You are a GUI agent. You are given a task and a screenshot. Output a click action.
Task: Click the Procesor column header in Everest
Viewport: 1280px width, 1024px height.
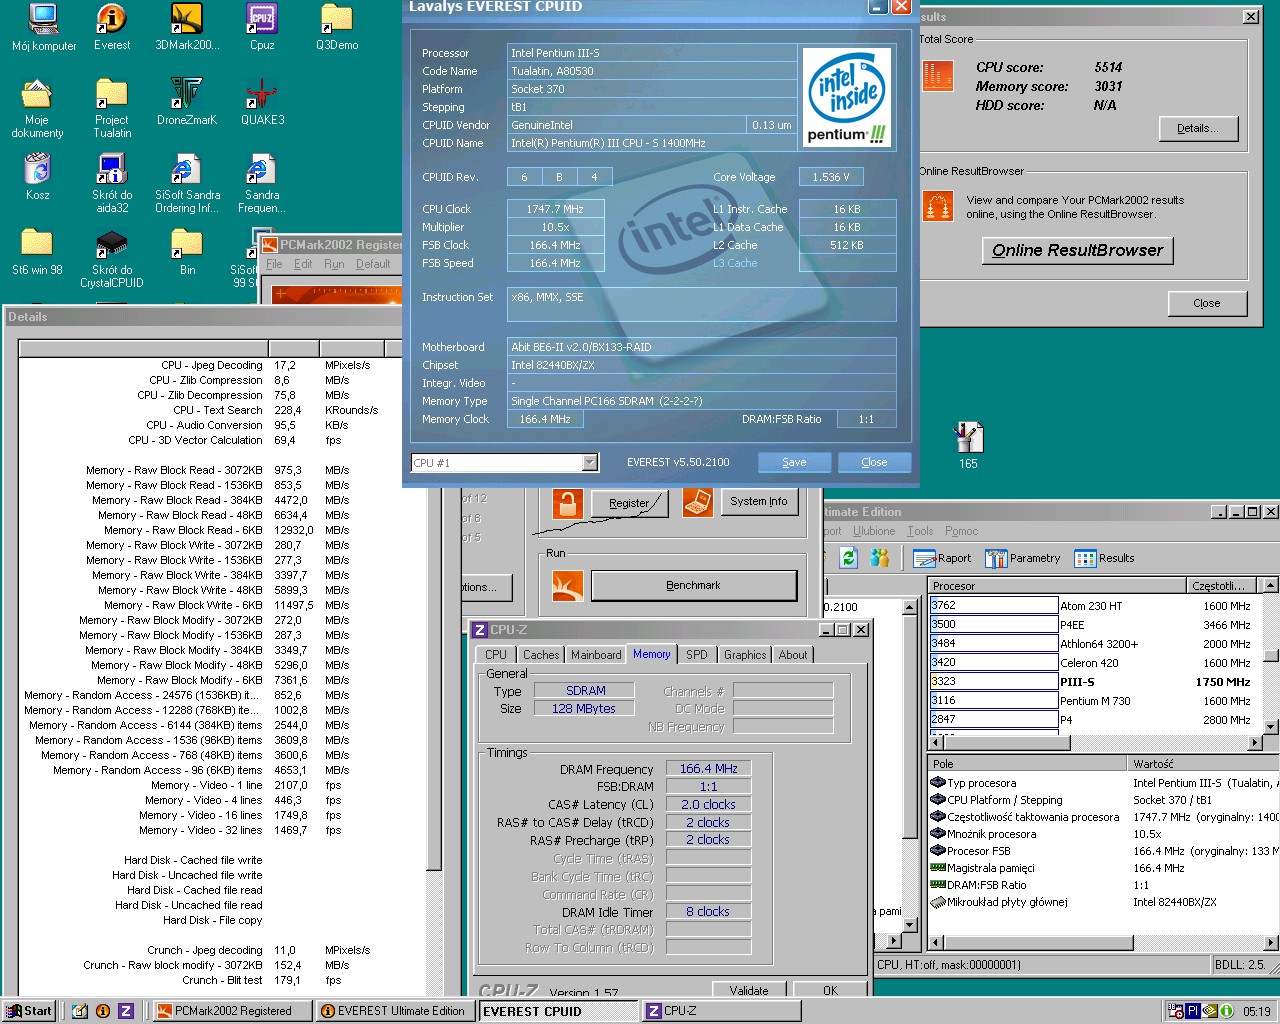(x=1056, y=585)
